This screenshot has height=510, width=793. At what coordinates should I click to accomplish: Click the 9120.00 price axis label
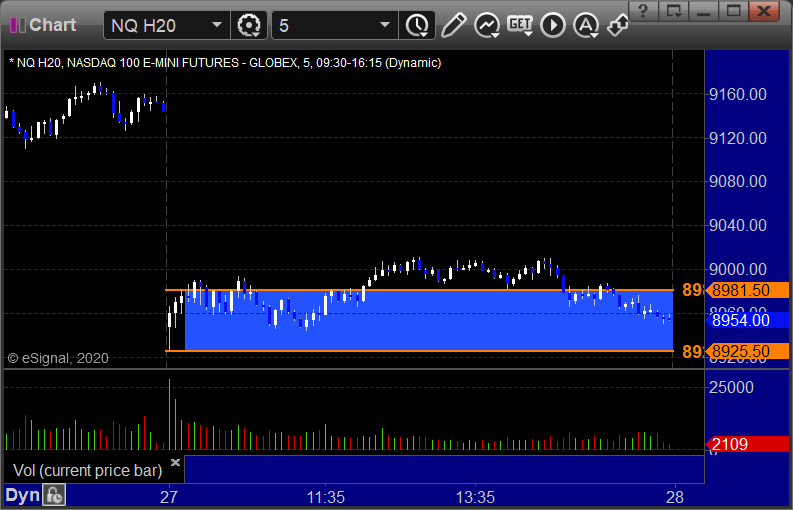(x=738, y=138)
